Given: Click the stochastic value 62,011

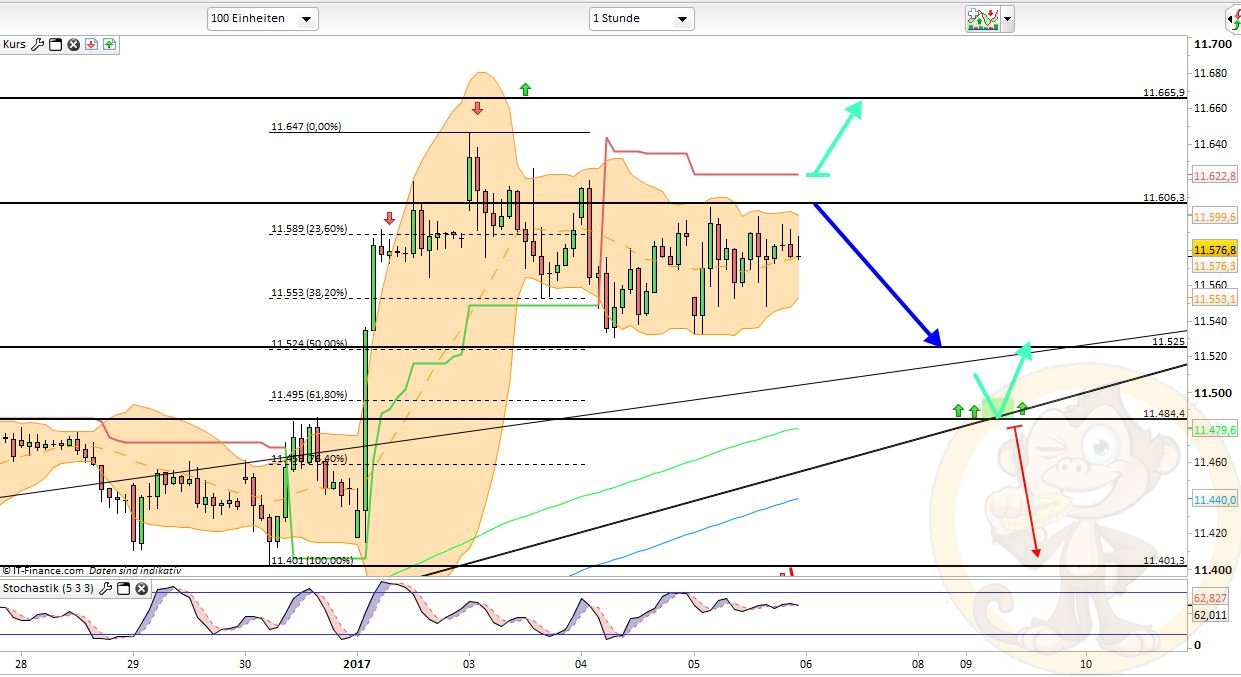Looking at the screenshot, I should (x=1211, y=615).
